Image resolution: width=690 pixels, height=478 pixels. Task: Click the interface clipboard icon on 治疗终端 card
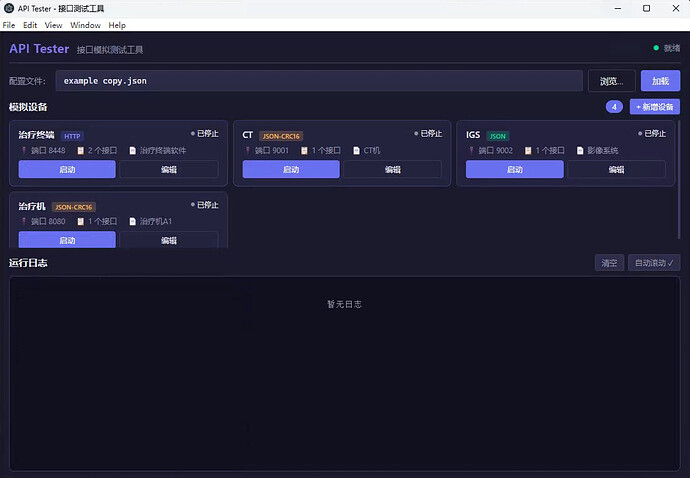pos(81,151)
